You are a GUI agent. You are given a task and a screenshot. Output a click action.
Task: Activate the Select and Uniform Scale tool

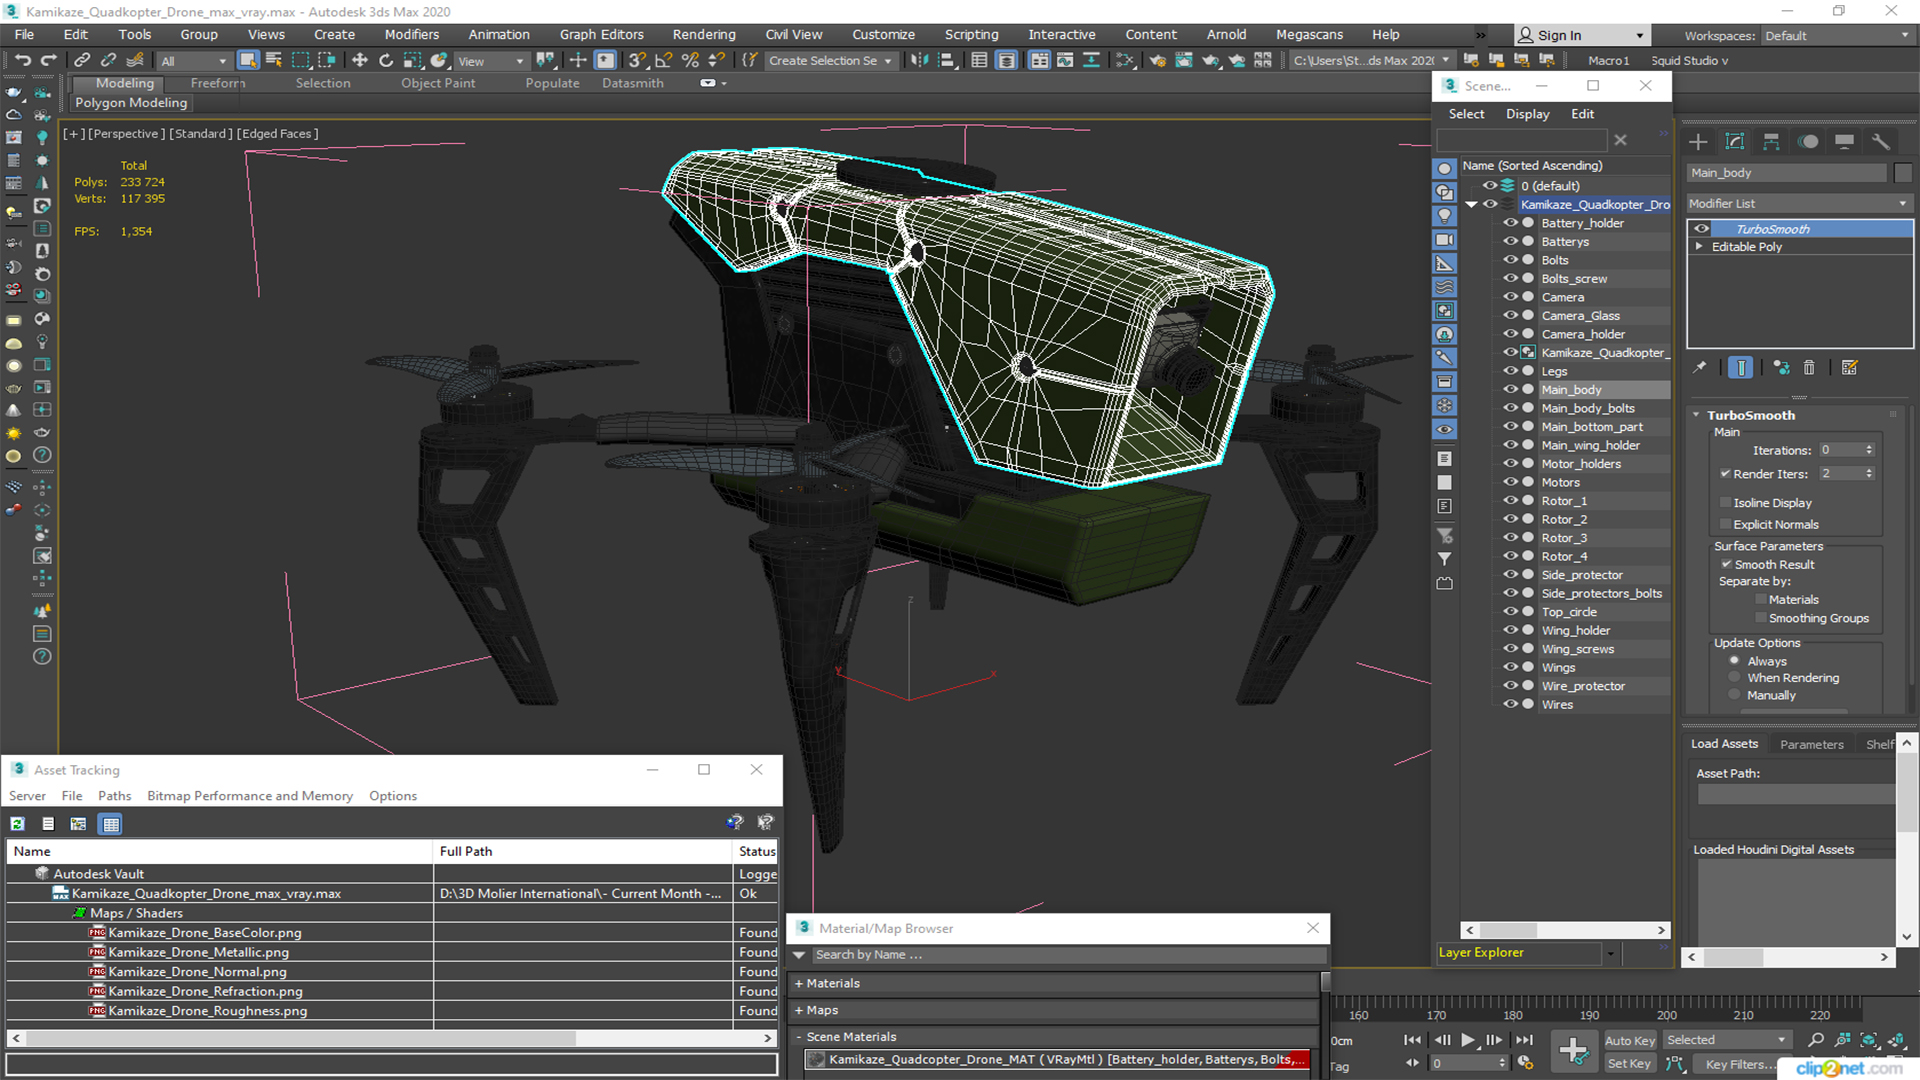pos(412,61)
